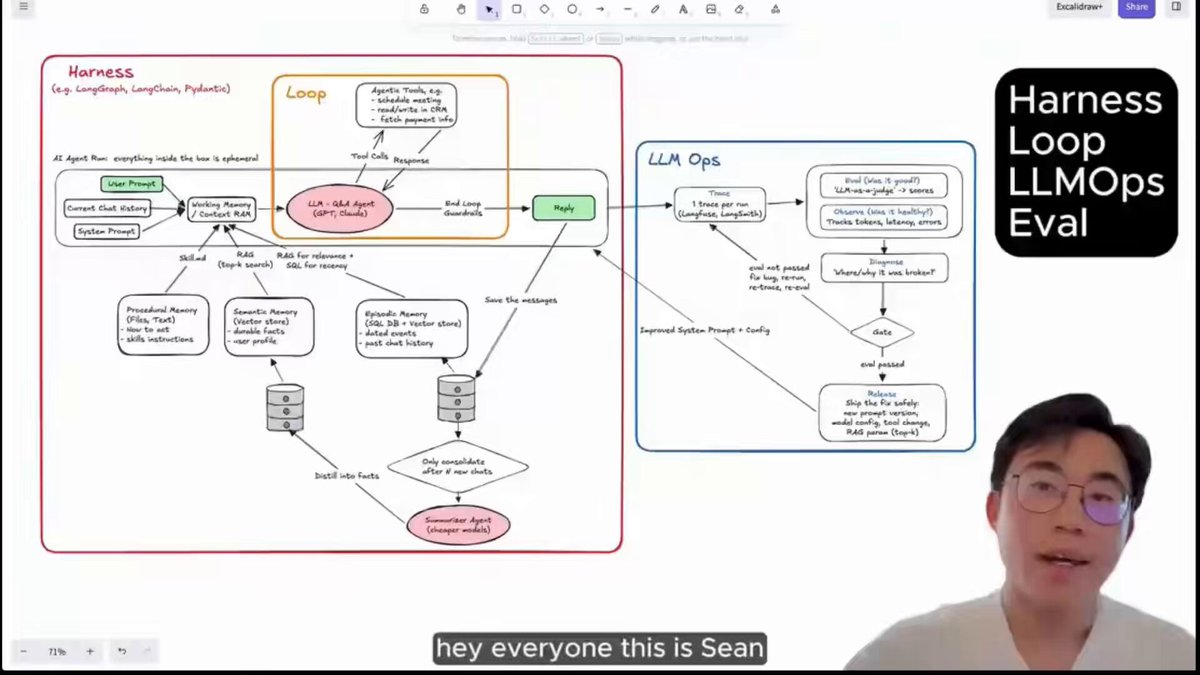This screenshot has height=675, width=1200.
Task: Select the Release ship the fix box
Action: click(882, 412)
